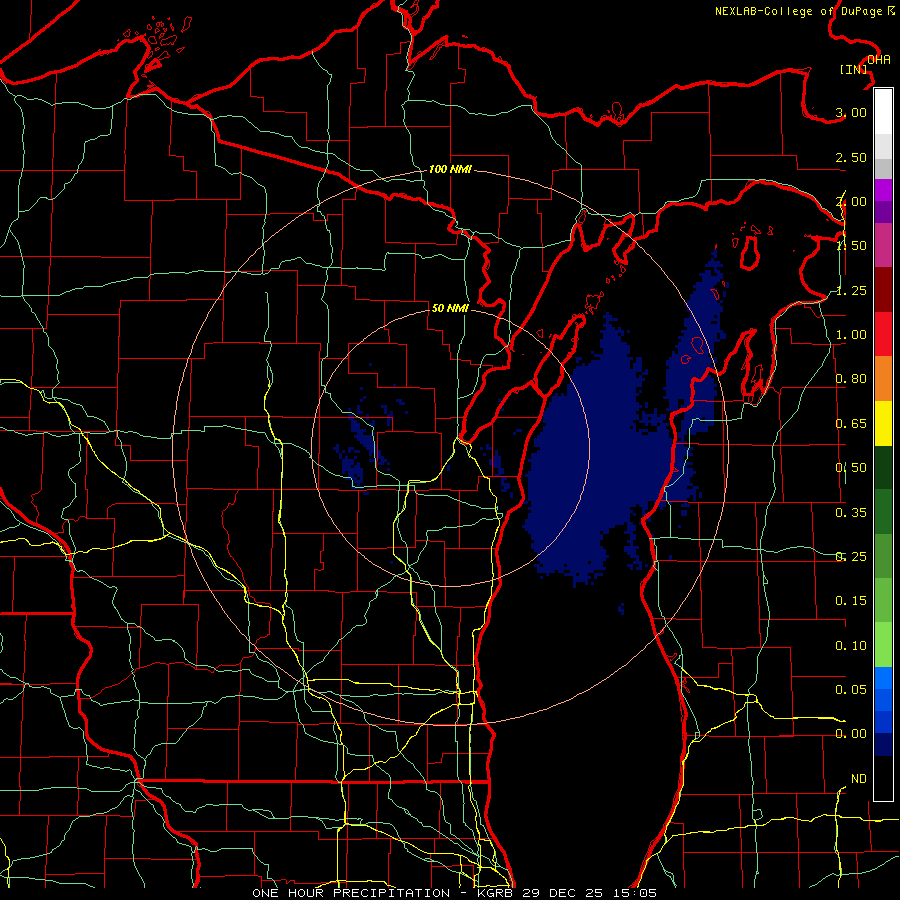
Task: Click the 100 NMI range ring label
Action: 450,169
